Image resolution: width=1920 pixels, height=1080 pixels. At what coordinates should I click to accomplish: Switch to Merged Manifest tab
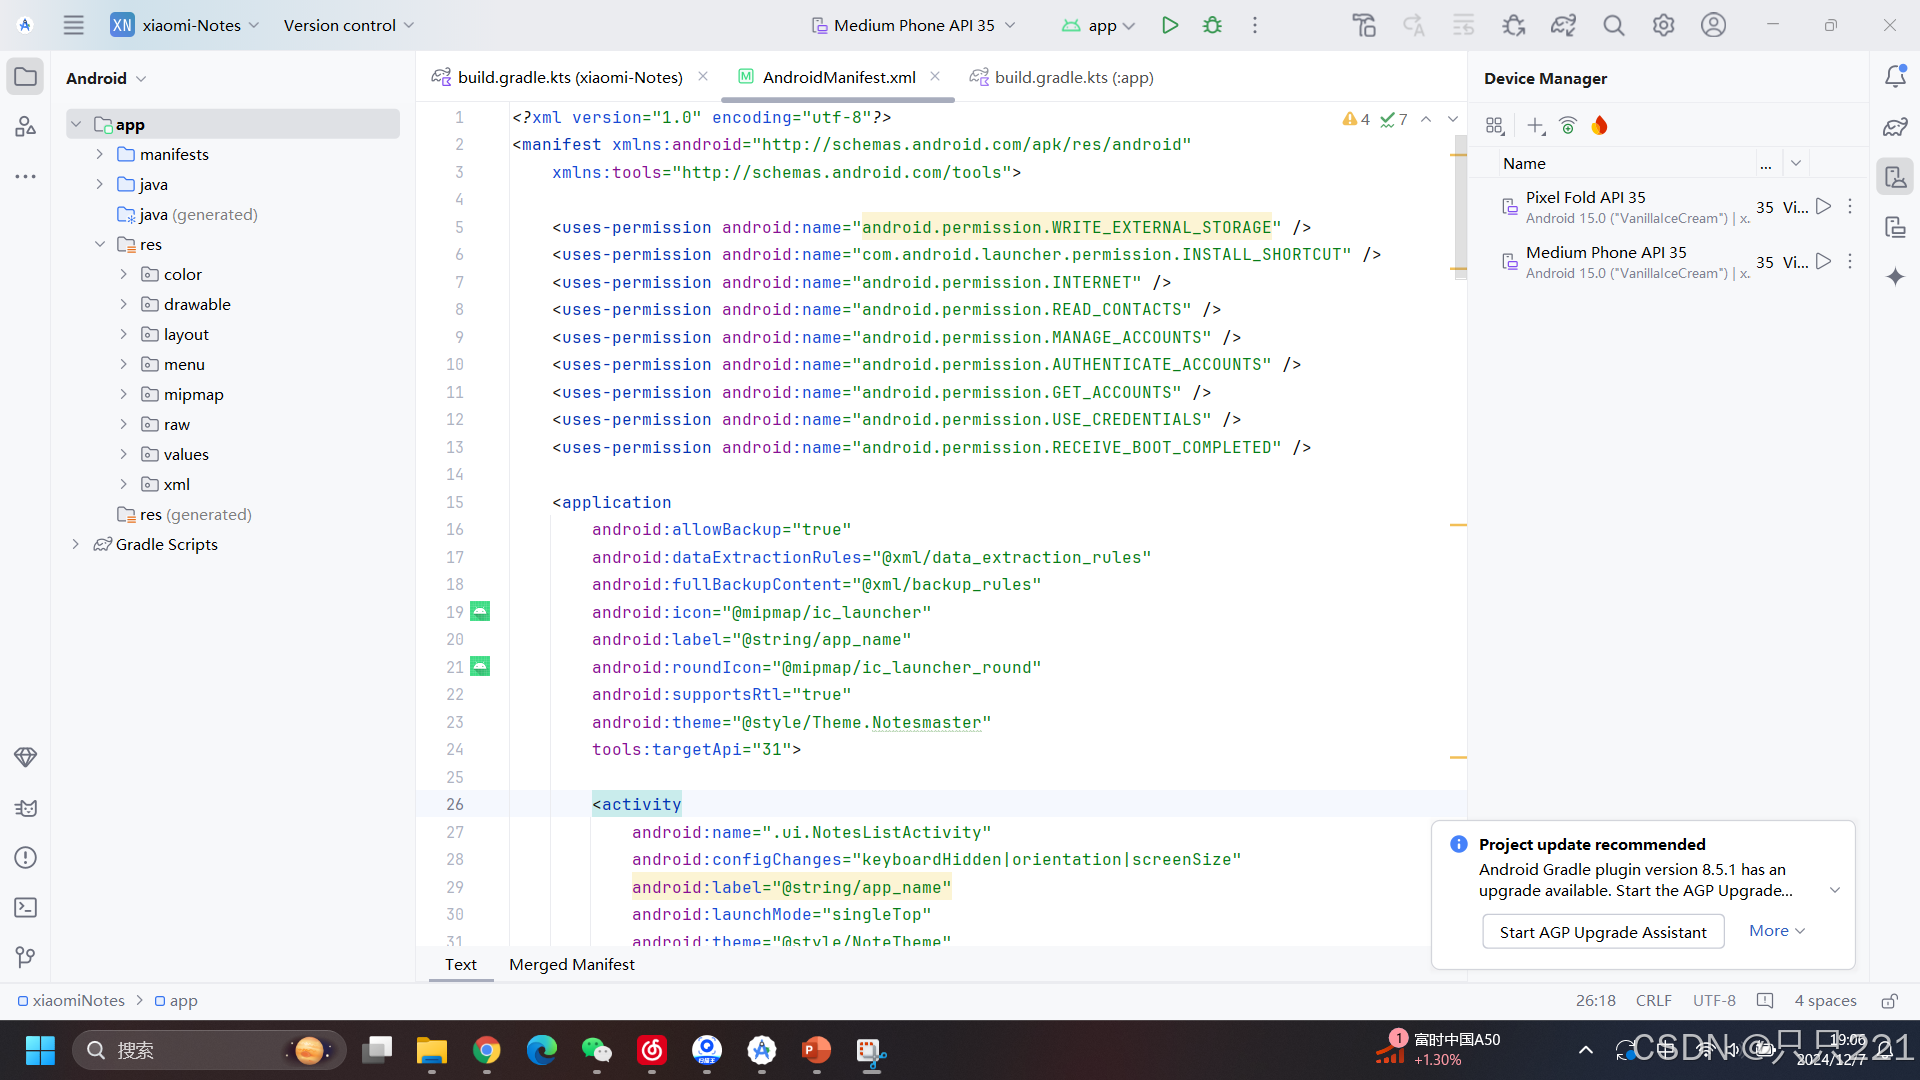coord(571,965)
